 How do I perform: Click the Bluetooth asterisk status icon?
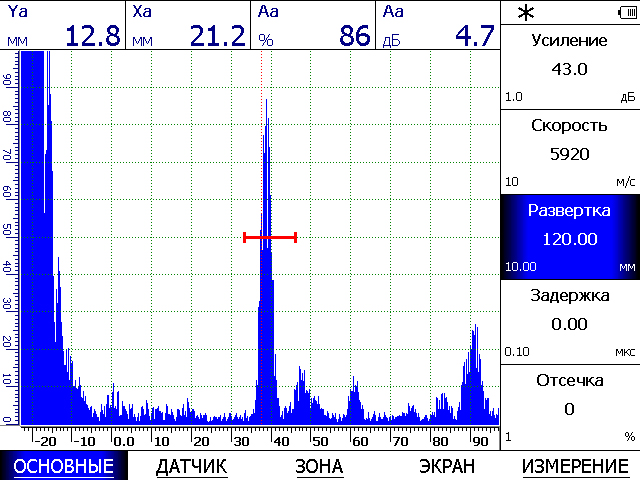(x=525, y=12)
